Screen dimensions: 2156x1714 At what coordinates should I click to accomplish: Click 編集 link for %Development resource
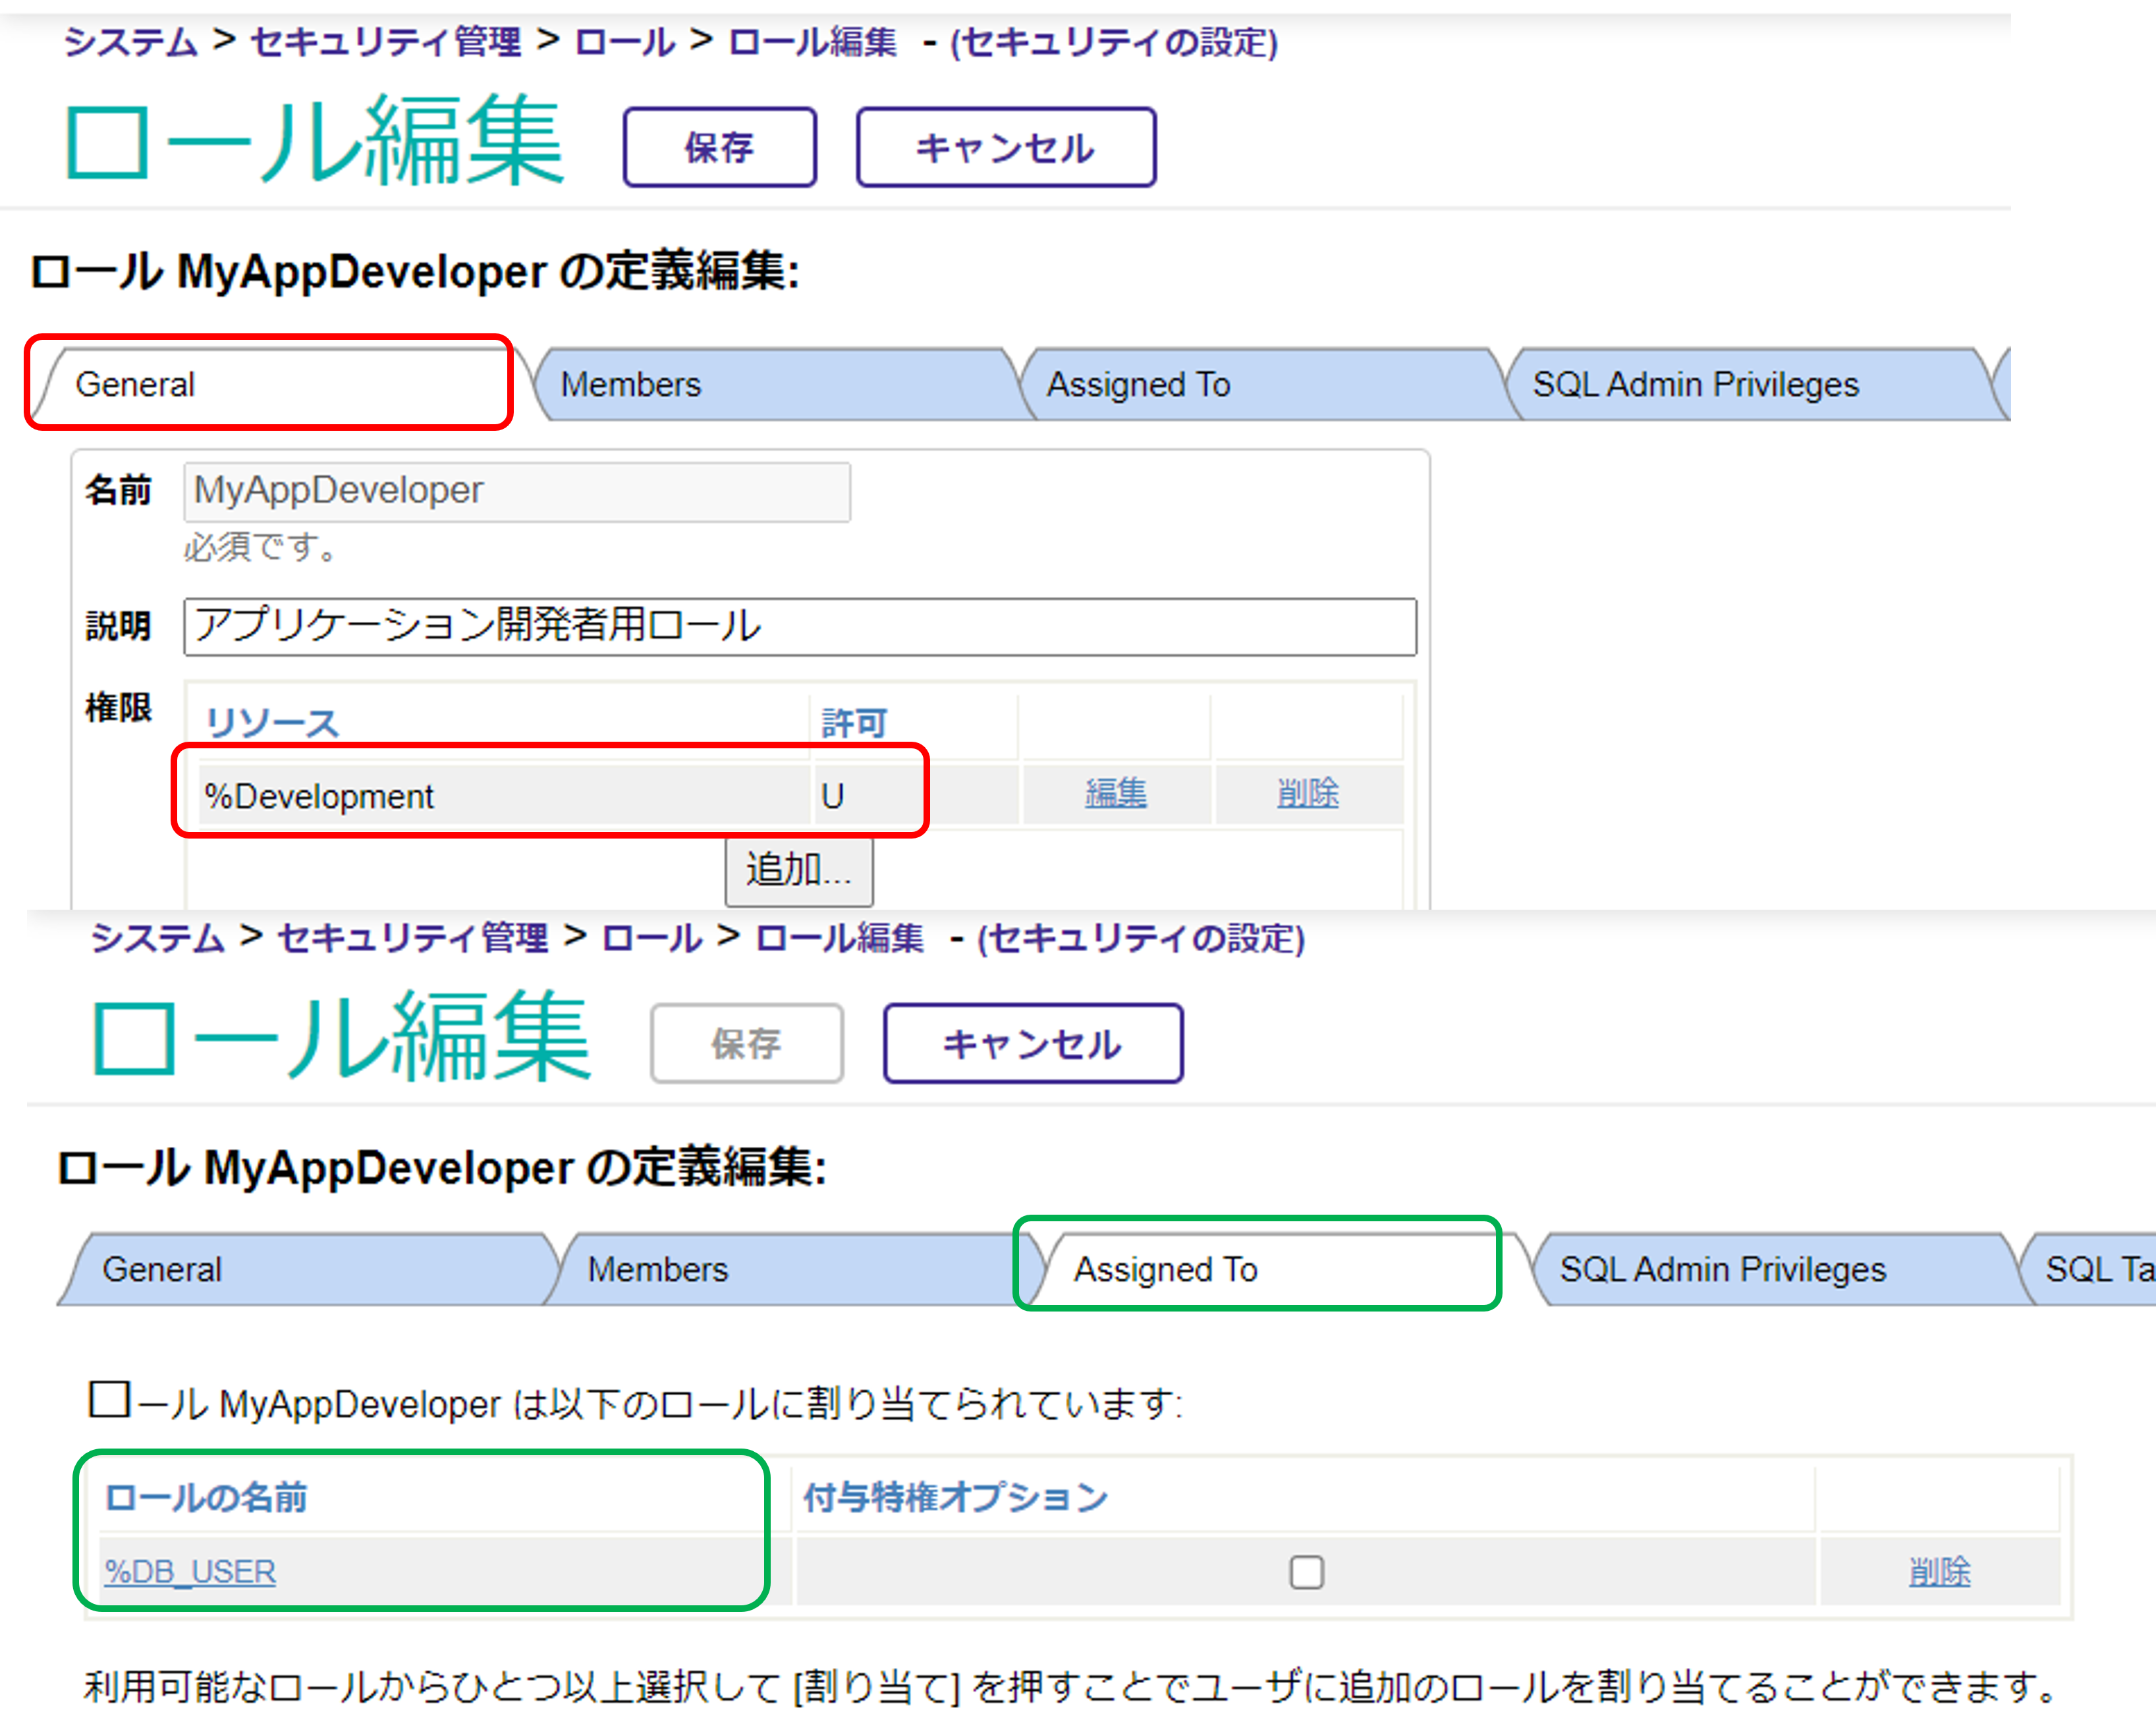[1115, 794]
